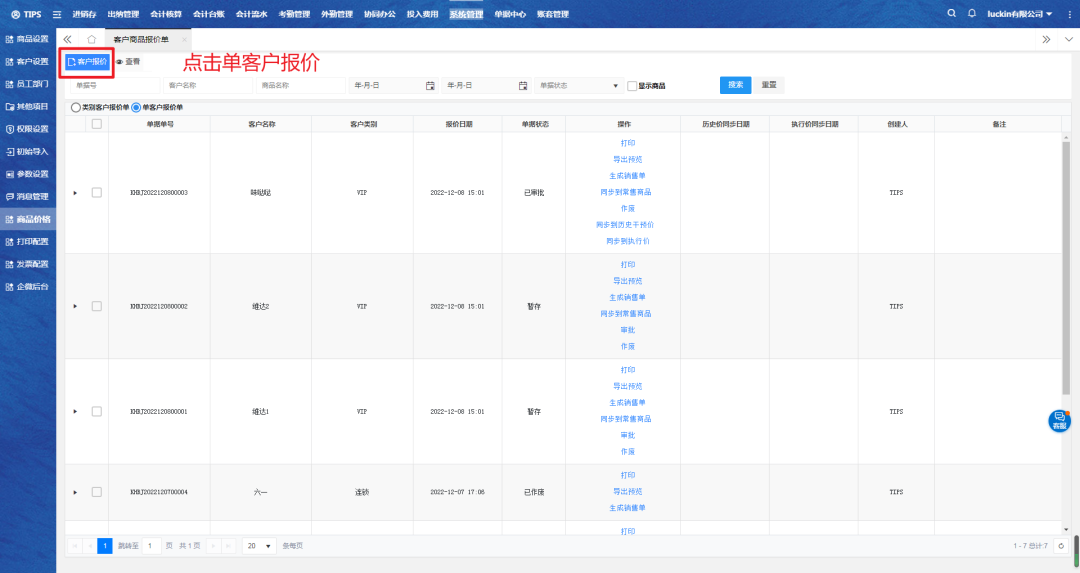This screenshot has height=573, width=1080.
Task: Click the home icon tab
Action: (x=91, y=39)
